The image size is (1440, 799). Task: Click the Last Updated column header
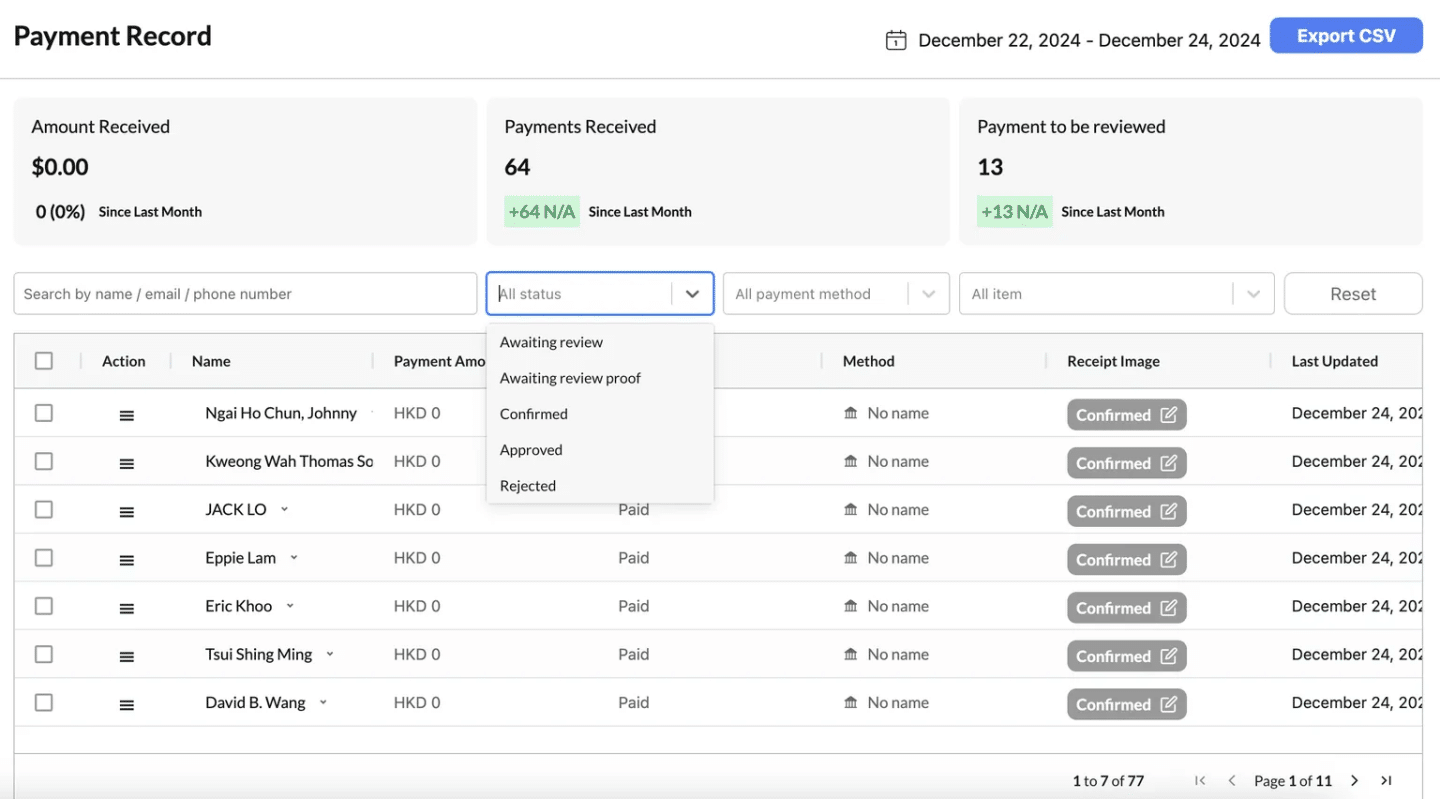(x=1334, y=361)
